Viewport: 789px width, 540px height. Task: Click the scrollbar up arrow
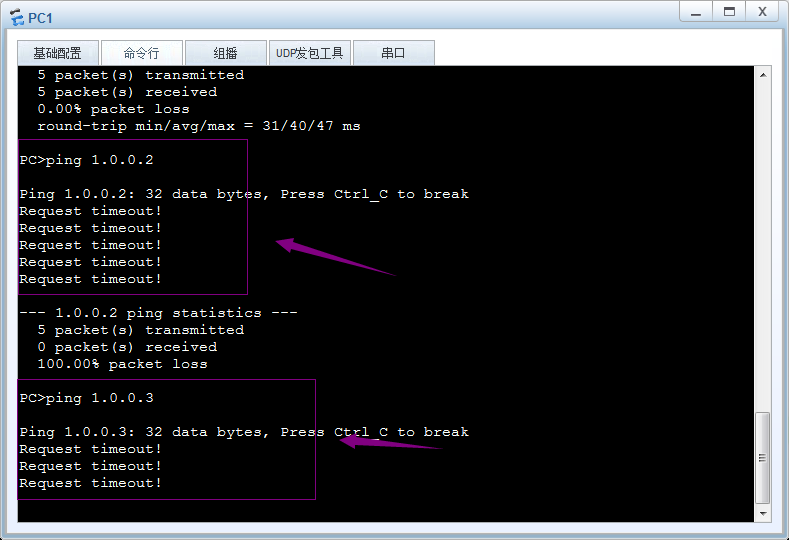click(x=762, y=75)
